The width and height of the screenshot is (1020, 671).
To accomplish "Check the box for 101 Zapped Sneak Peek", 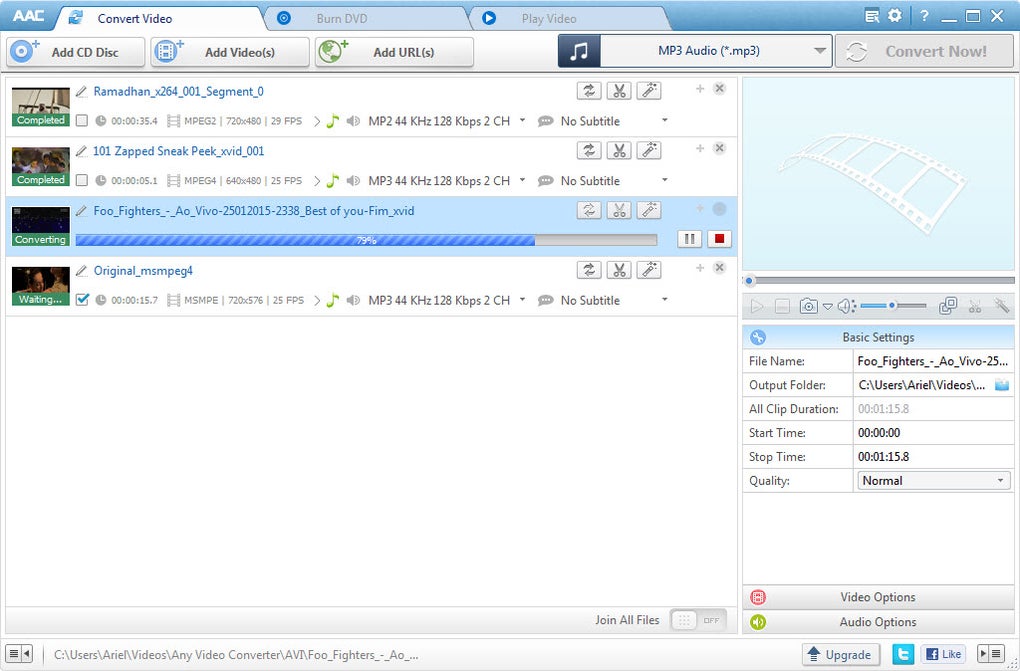I will click(81, 180).
